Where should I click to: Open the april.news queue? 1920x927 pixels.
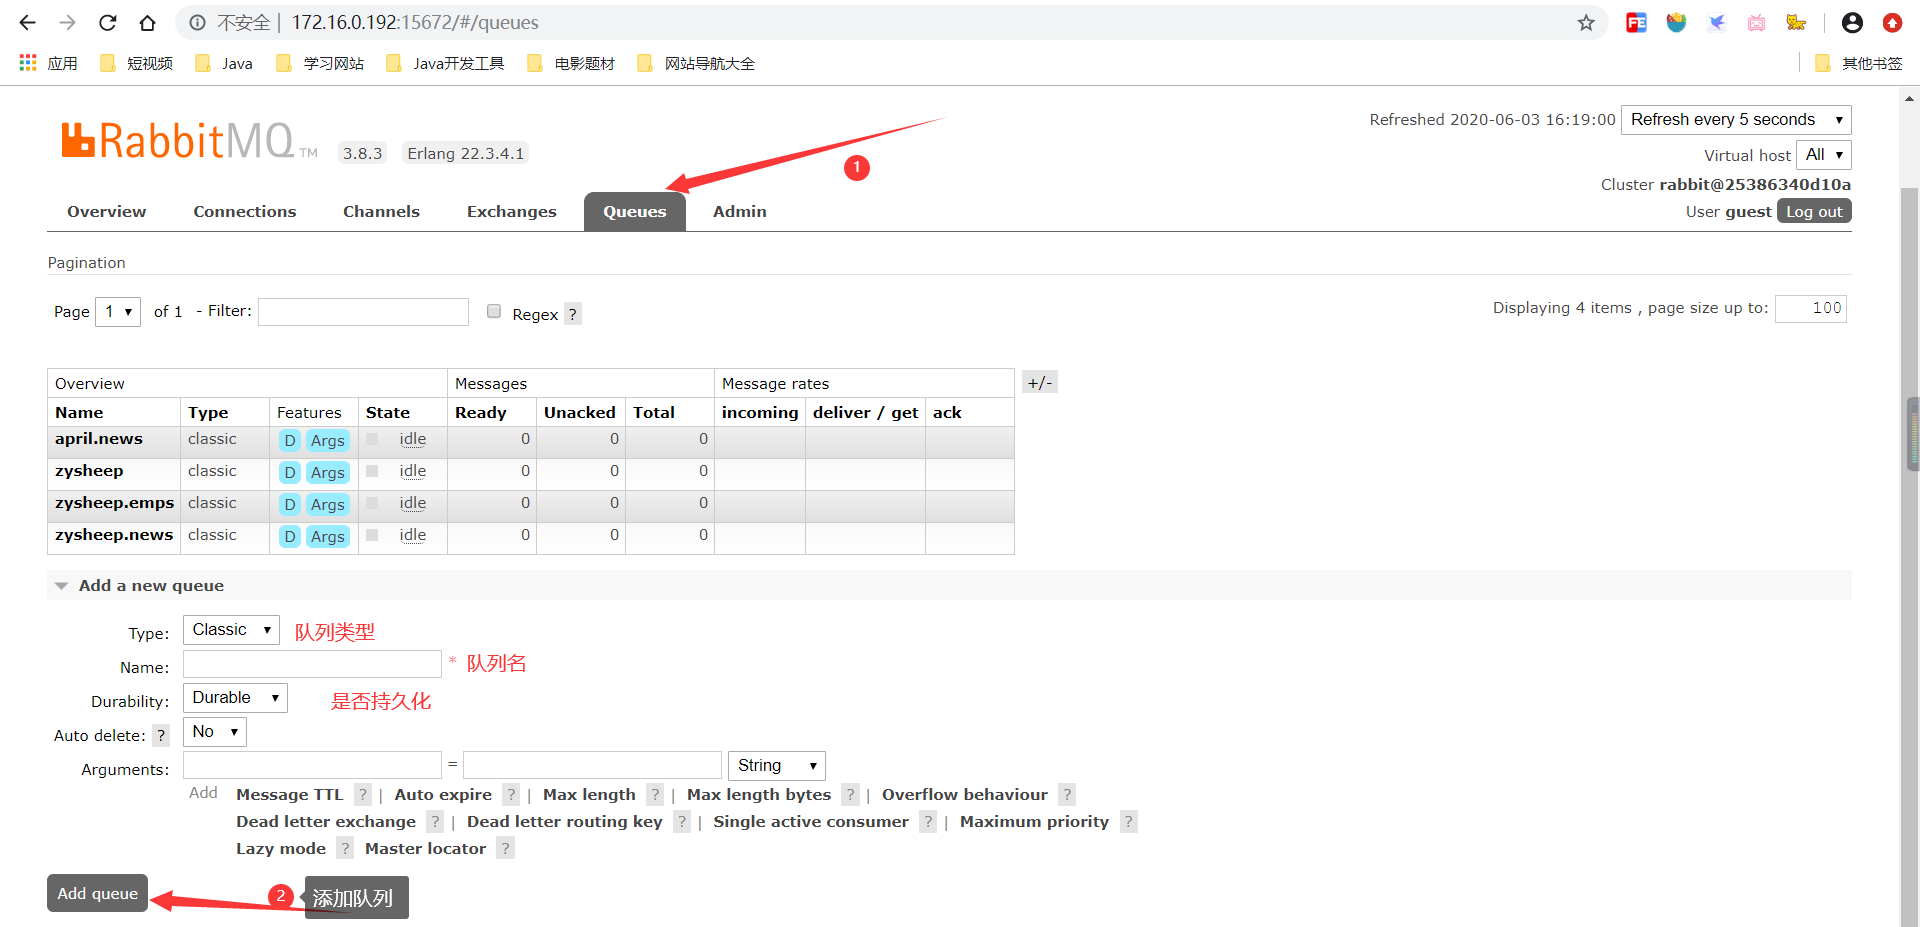coord(99,438)
